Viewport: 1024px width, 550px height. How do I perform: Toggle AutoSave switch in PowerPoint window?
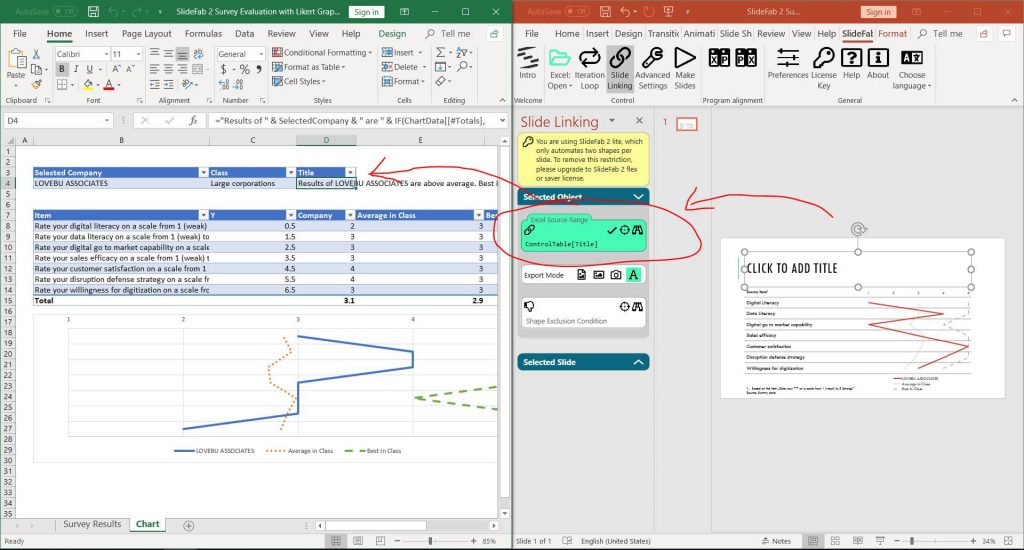point(577,12)
